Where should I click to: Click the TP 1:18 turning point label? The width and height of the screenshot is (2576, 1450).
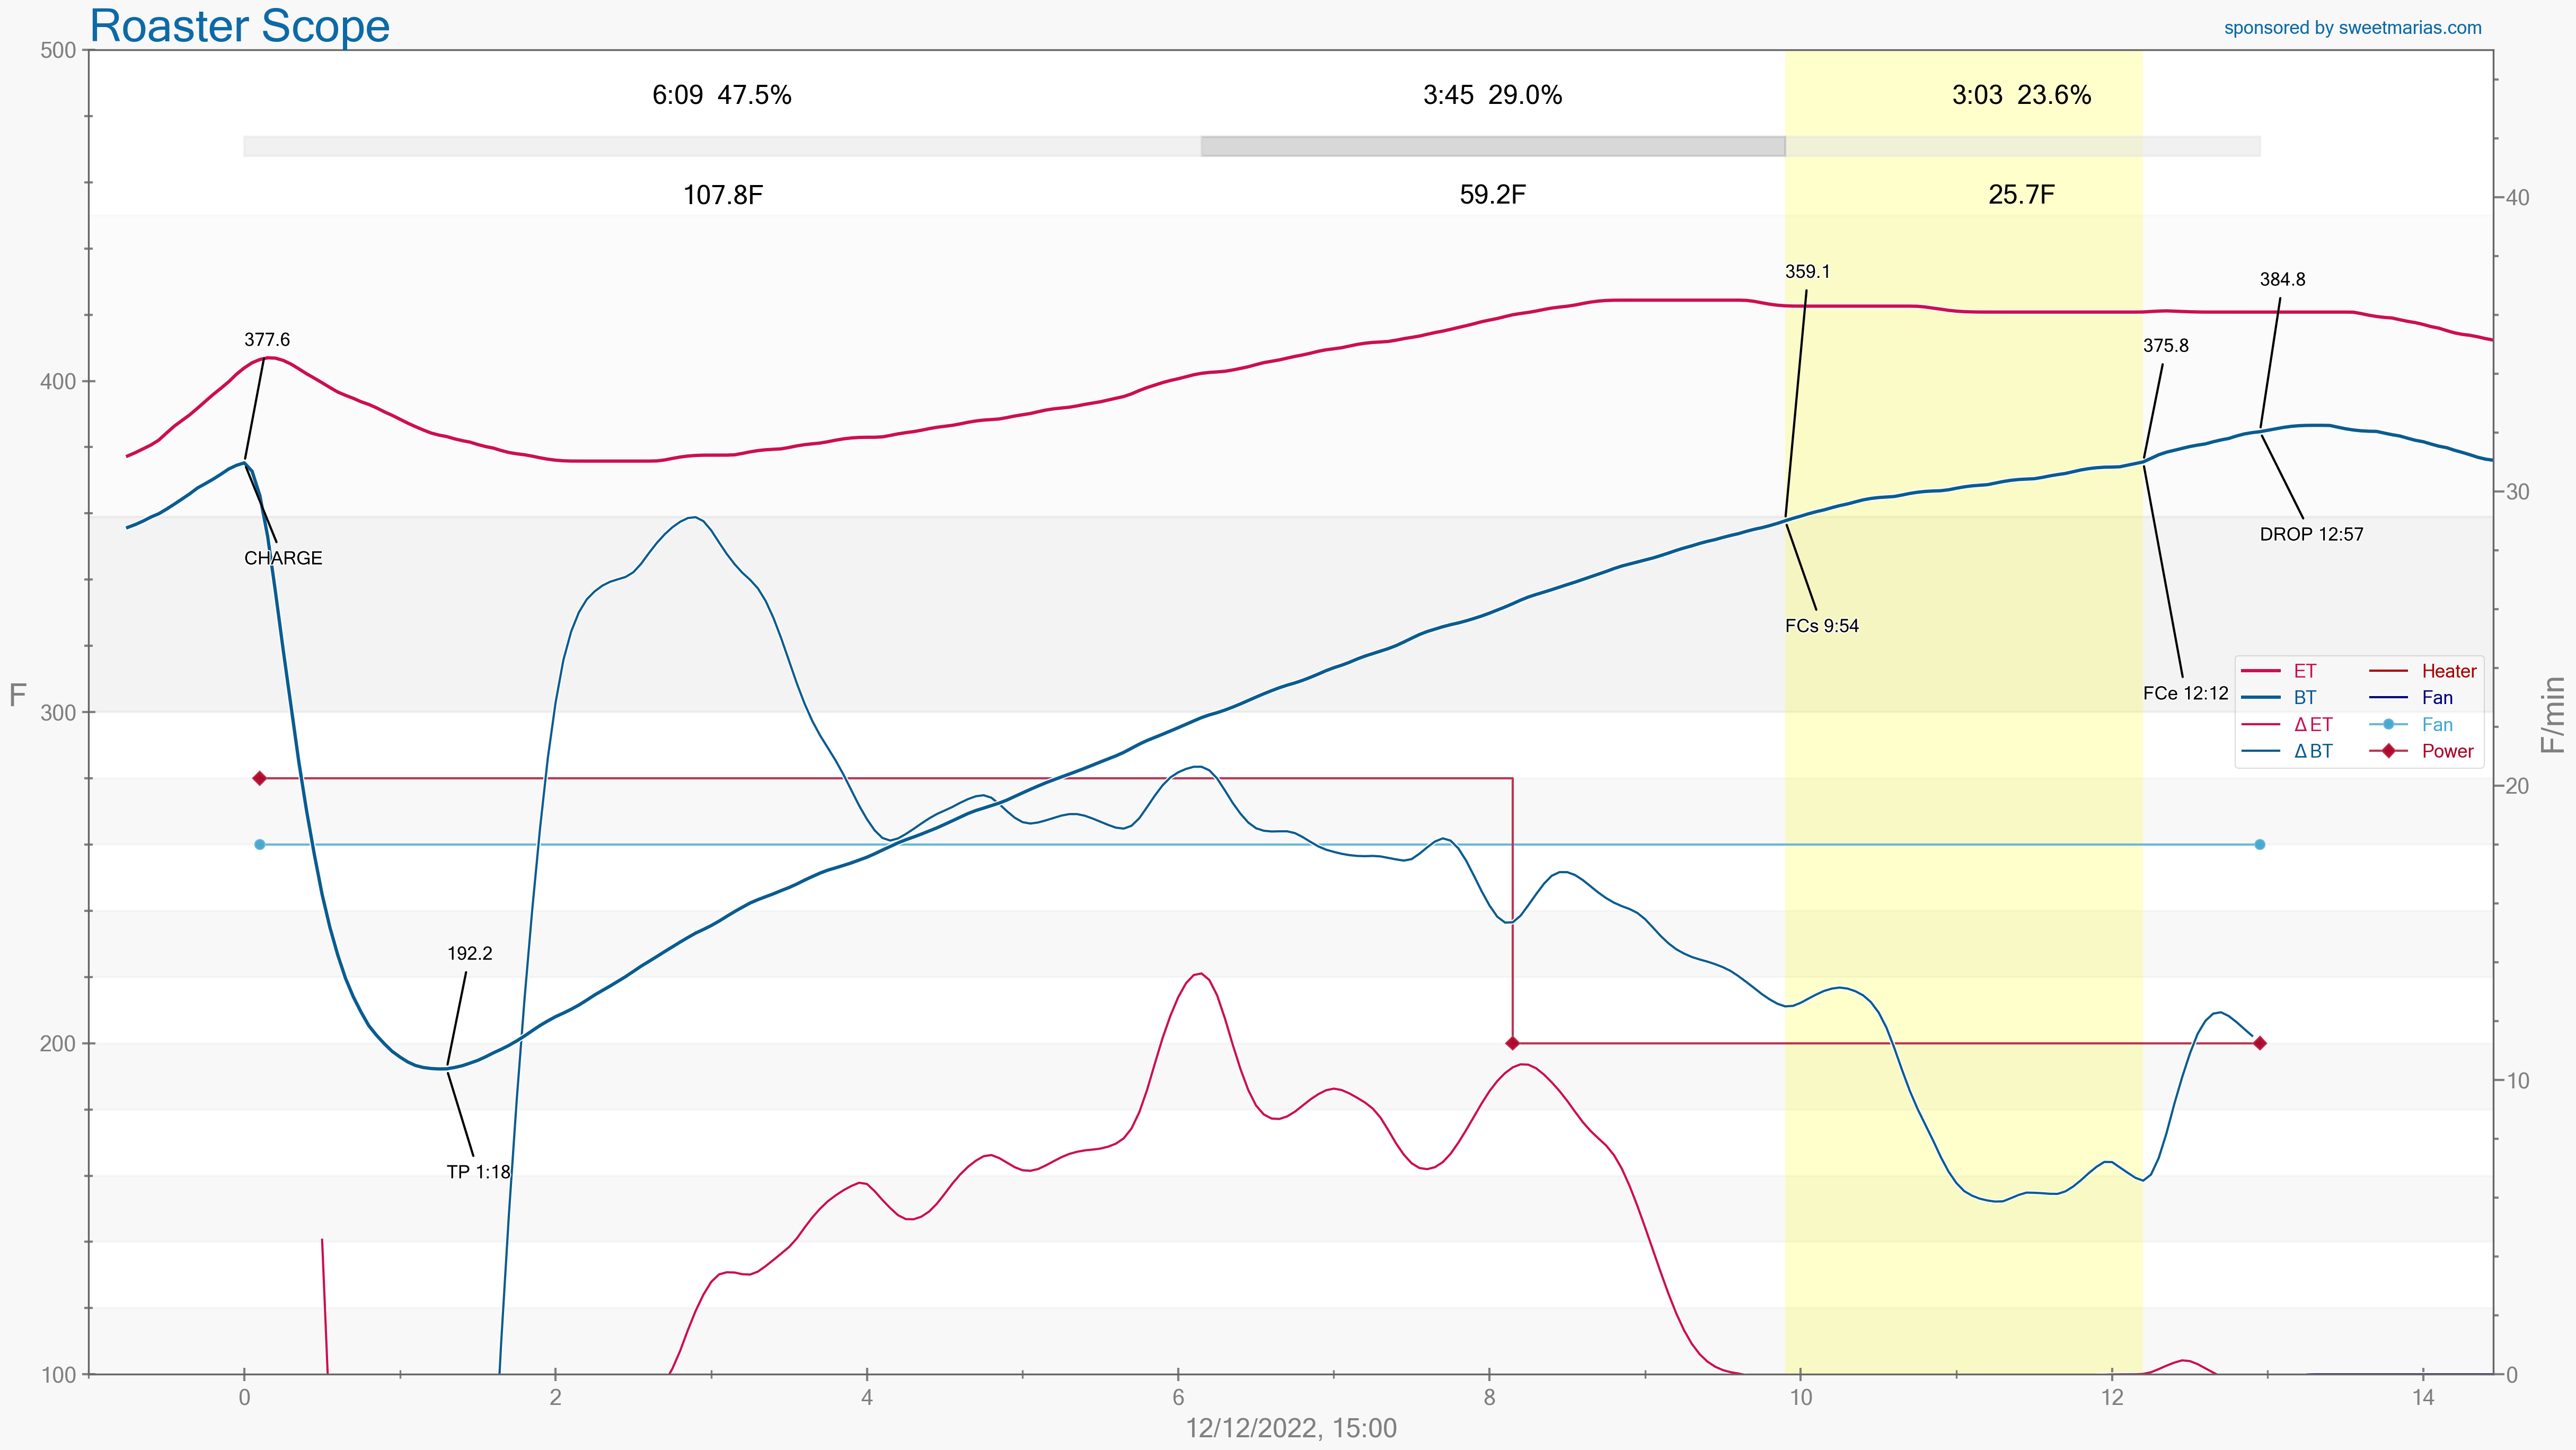[478, 1172]
